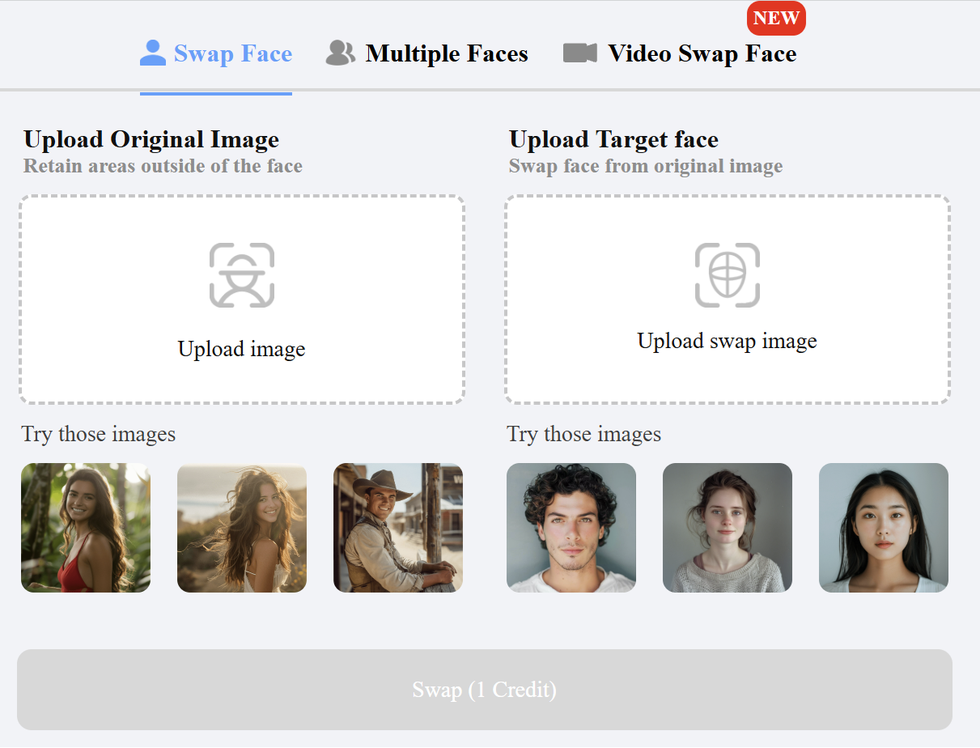Go to the Video Swap Face tab
The width and height of the screenshot is (980, 748).
coord(701,54)
